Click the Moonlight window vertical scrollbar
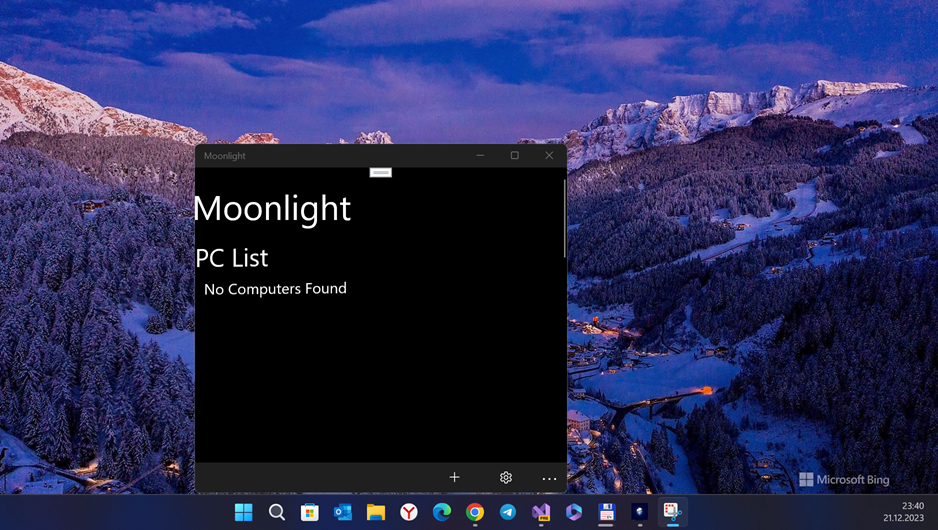The width and height of the screenshot is (938, 530). click(x=564, y=218)
